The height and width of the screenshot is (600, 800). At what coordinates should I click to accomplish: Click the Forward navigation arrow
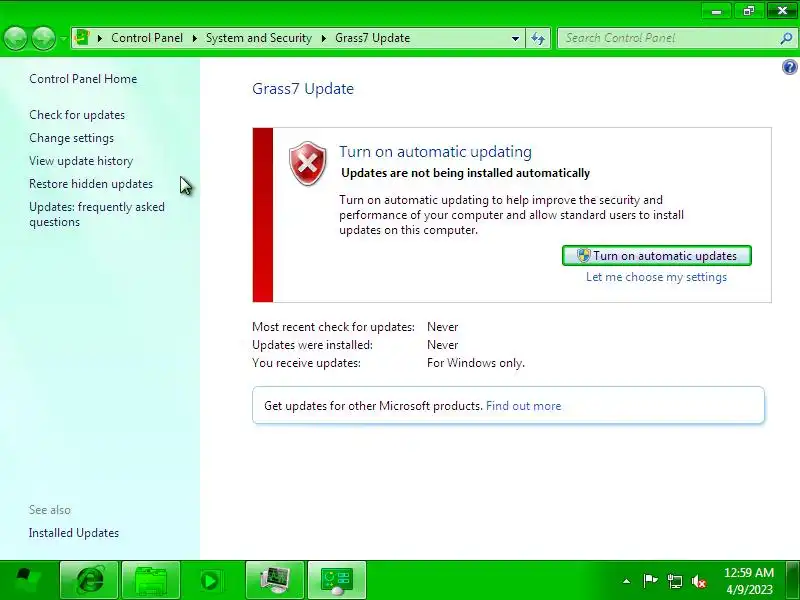coord(43,38)
